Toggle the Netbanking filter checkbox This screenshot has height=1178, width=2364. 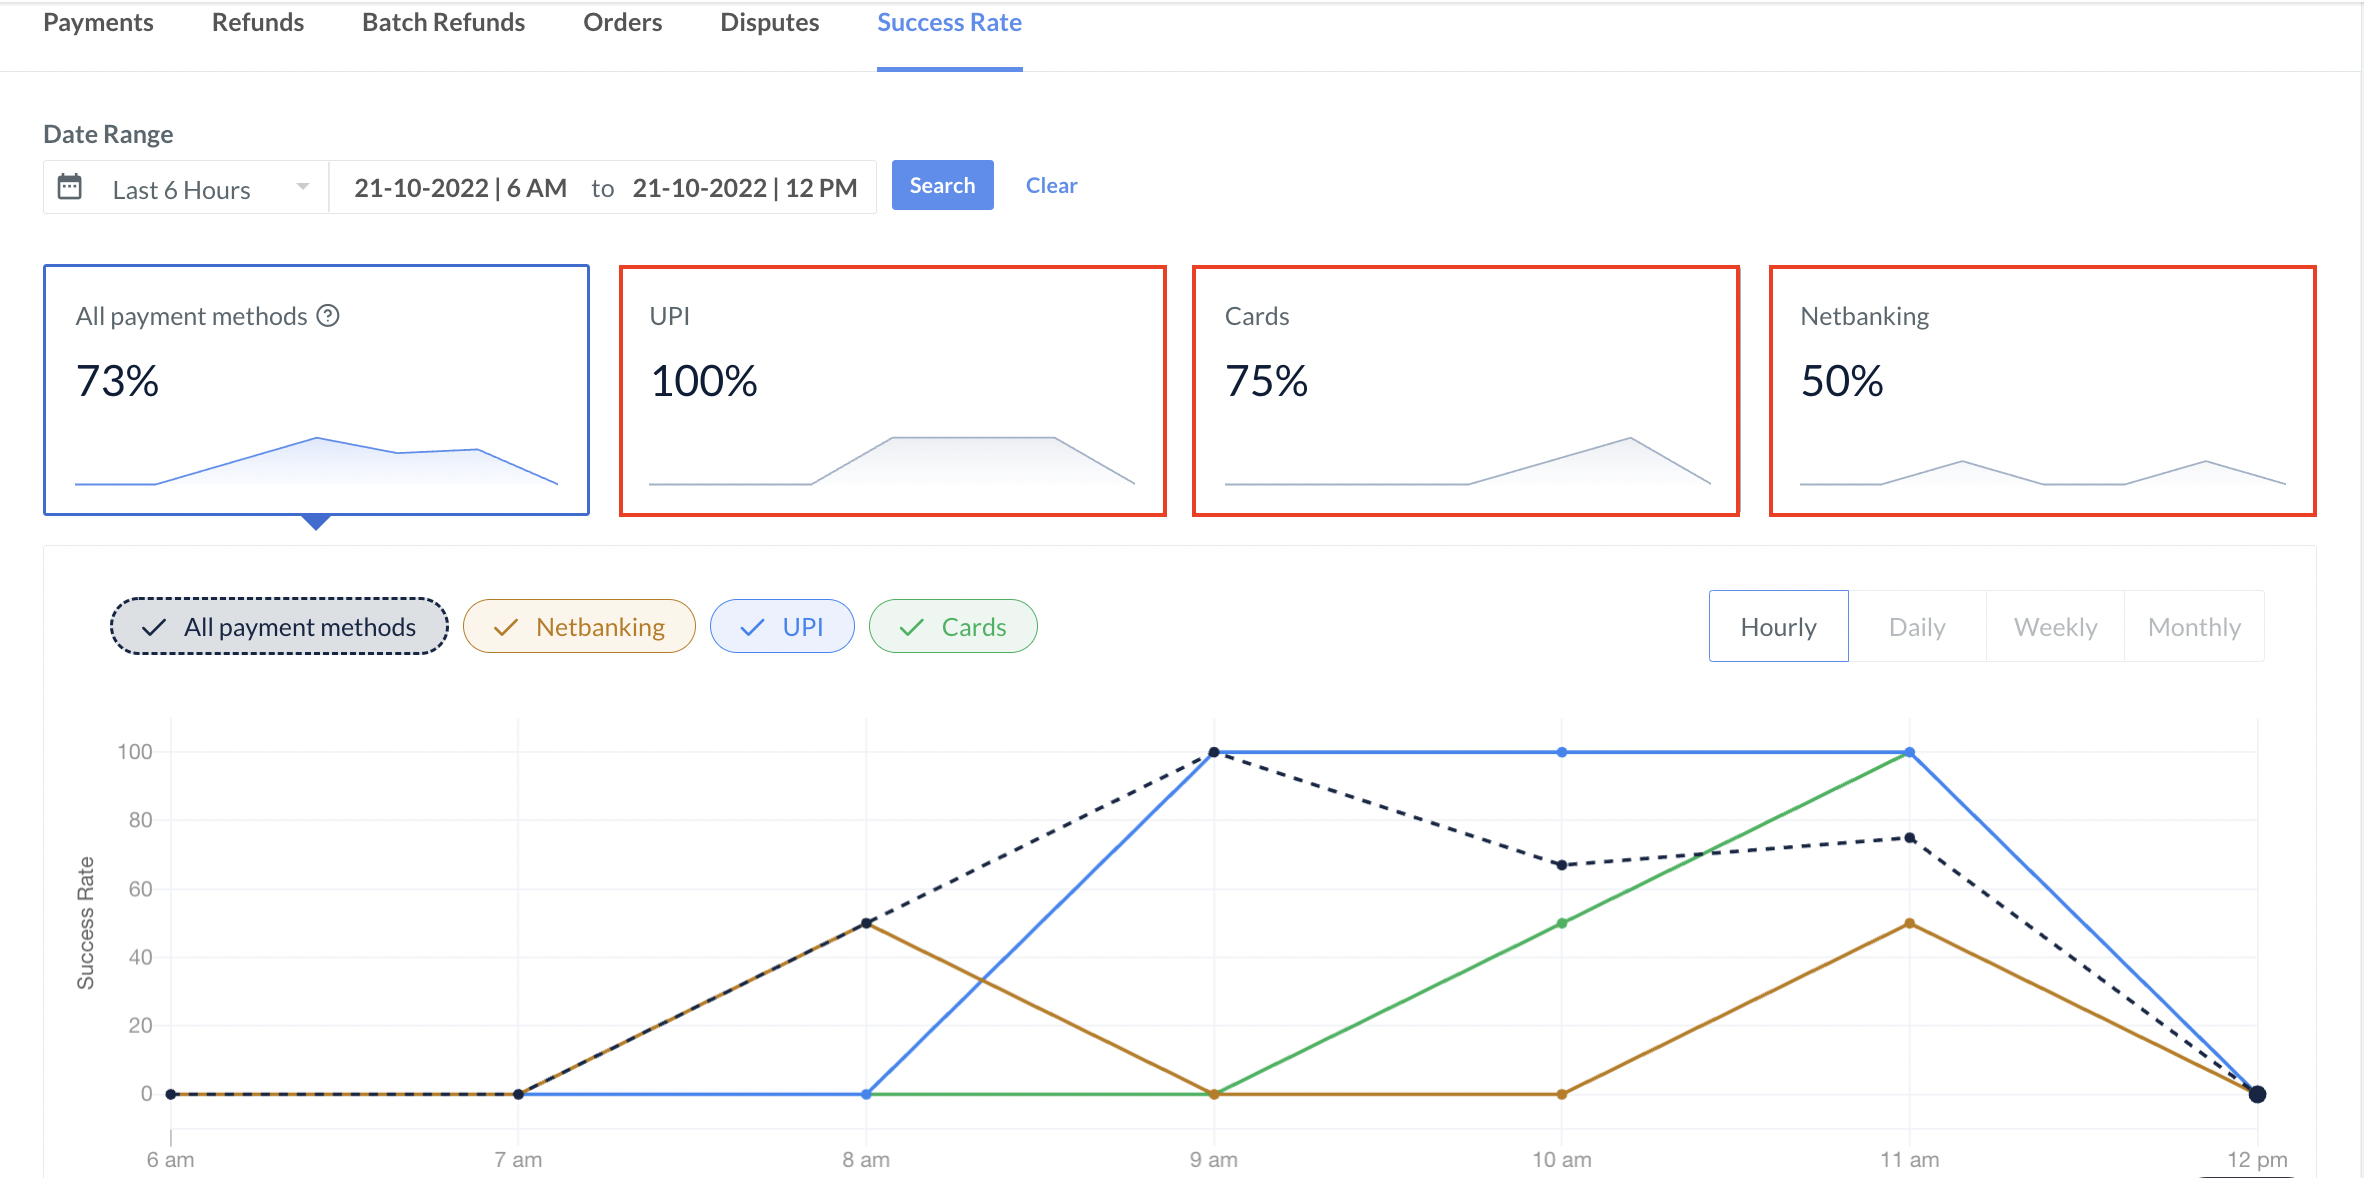point(579,624)
